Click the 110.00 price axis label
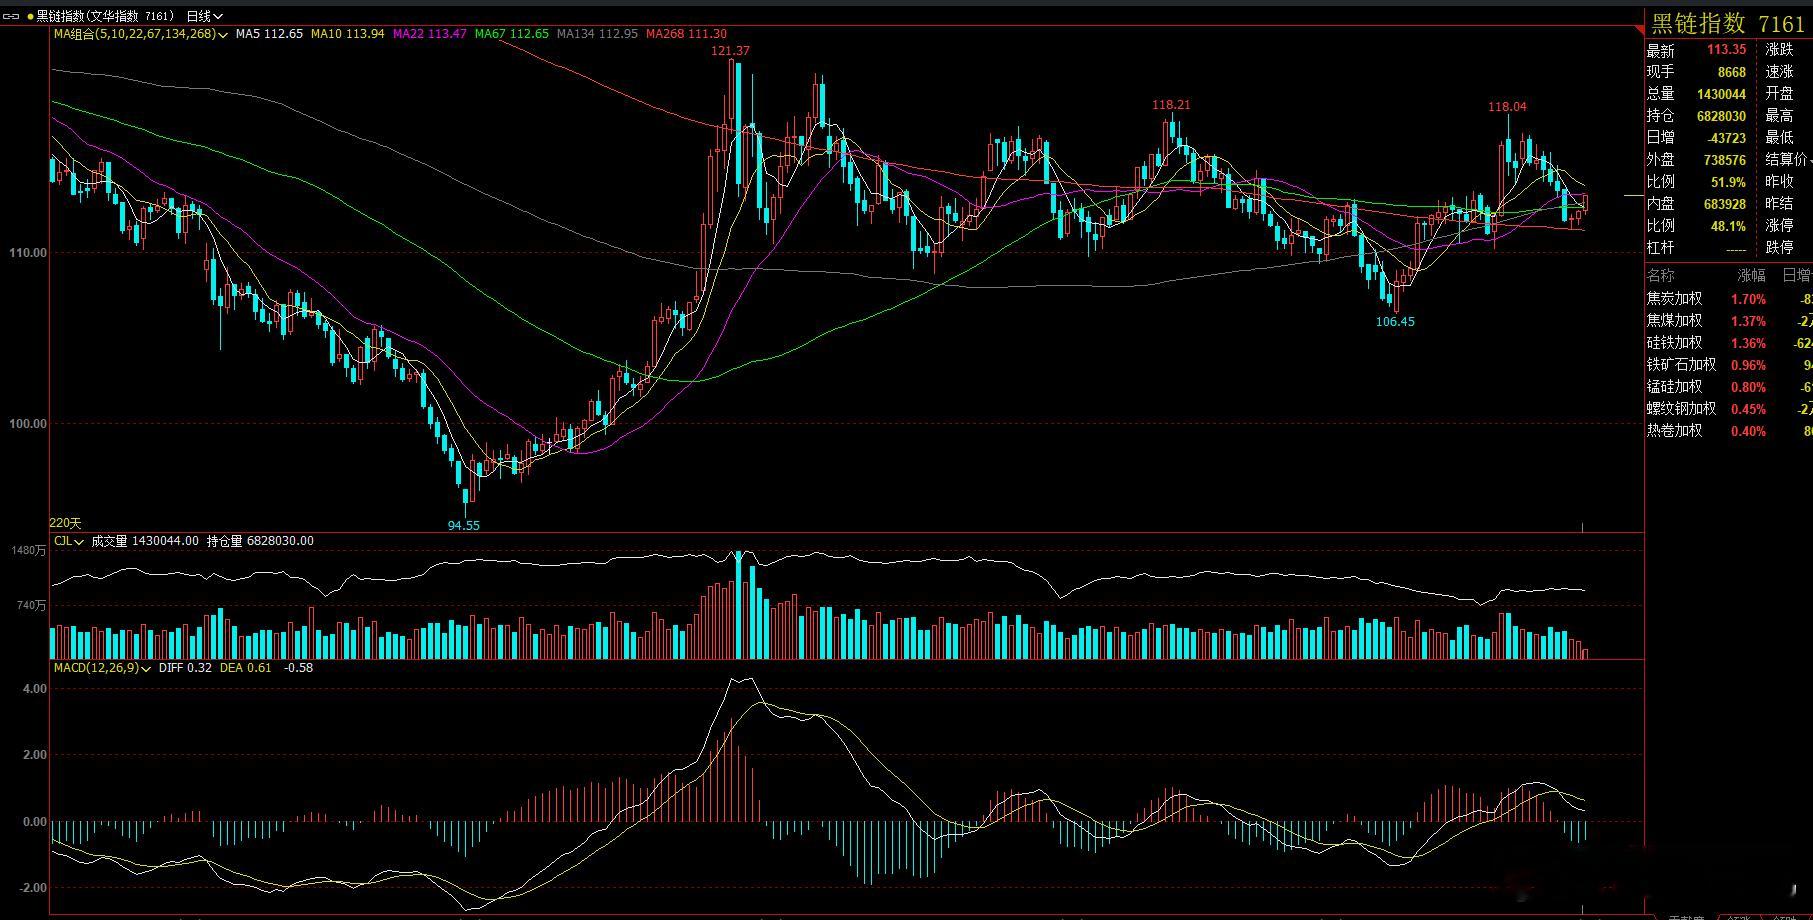 click(28, 253)
